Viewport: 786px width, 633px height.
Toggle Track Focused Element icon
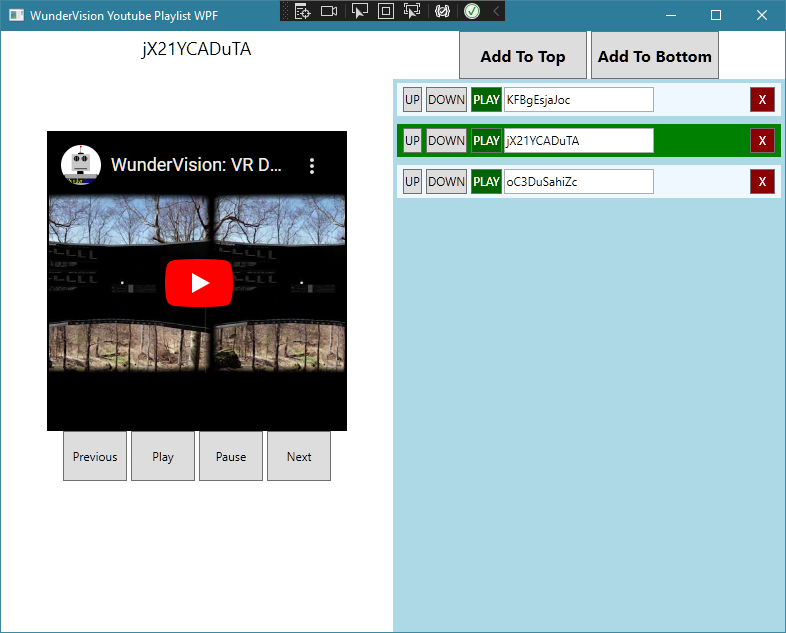coord(412,11)
